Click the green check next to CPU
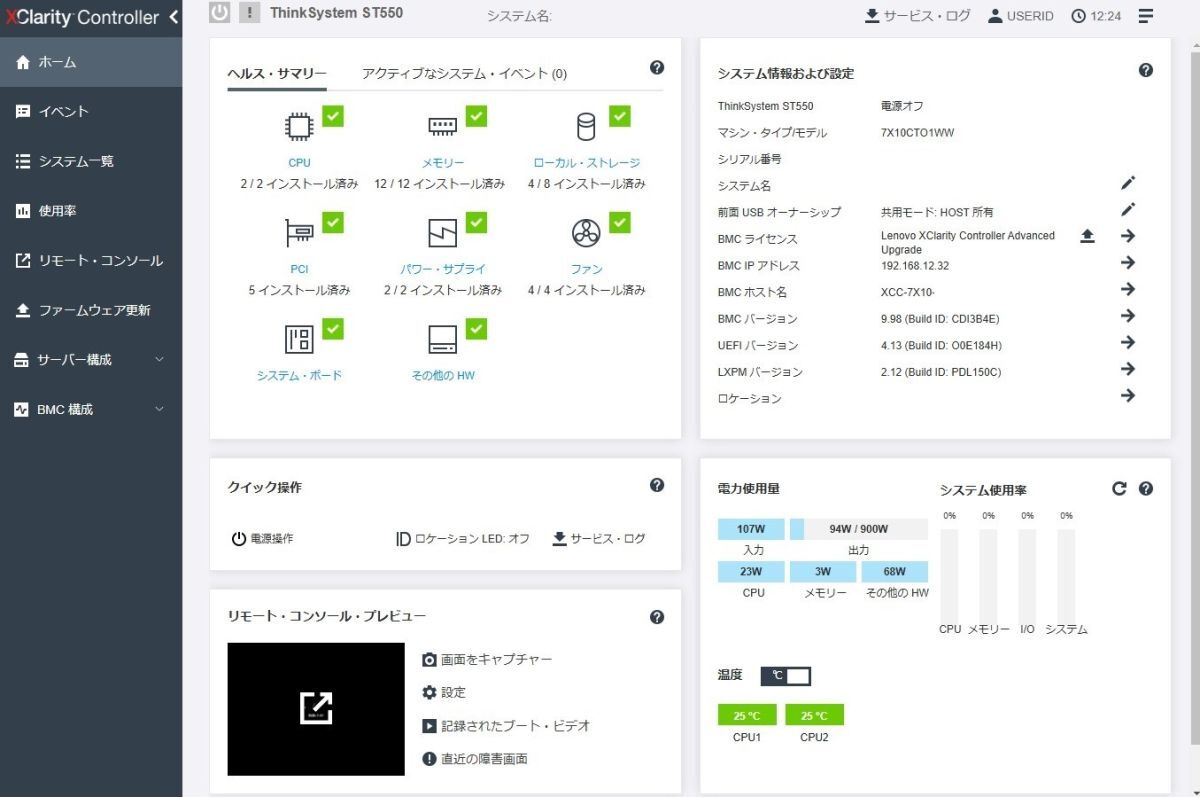The width and height of the screenshot is (1200, 797). click(333, 116)
